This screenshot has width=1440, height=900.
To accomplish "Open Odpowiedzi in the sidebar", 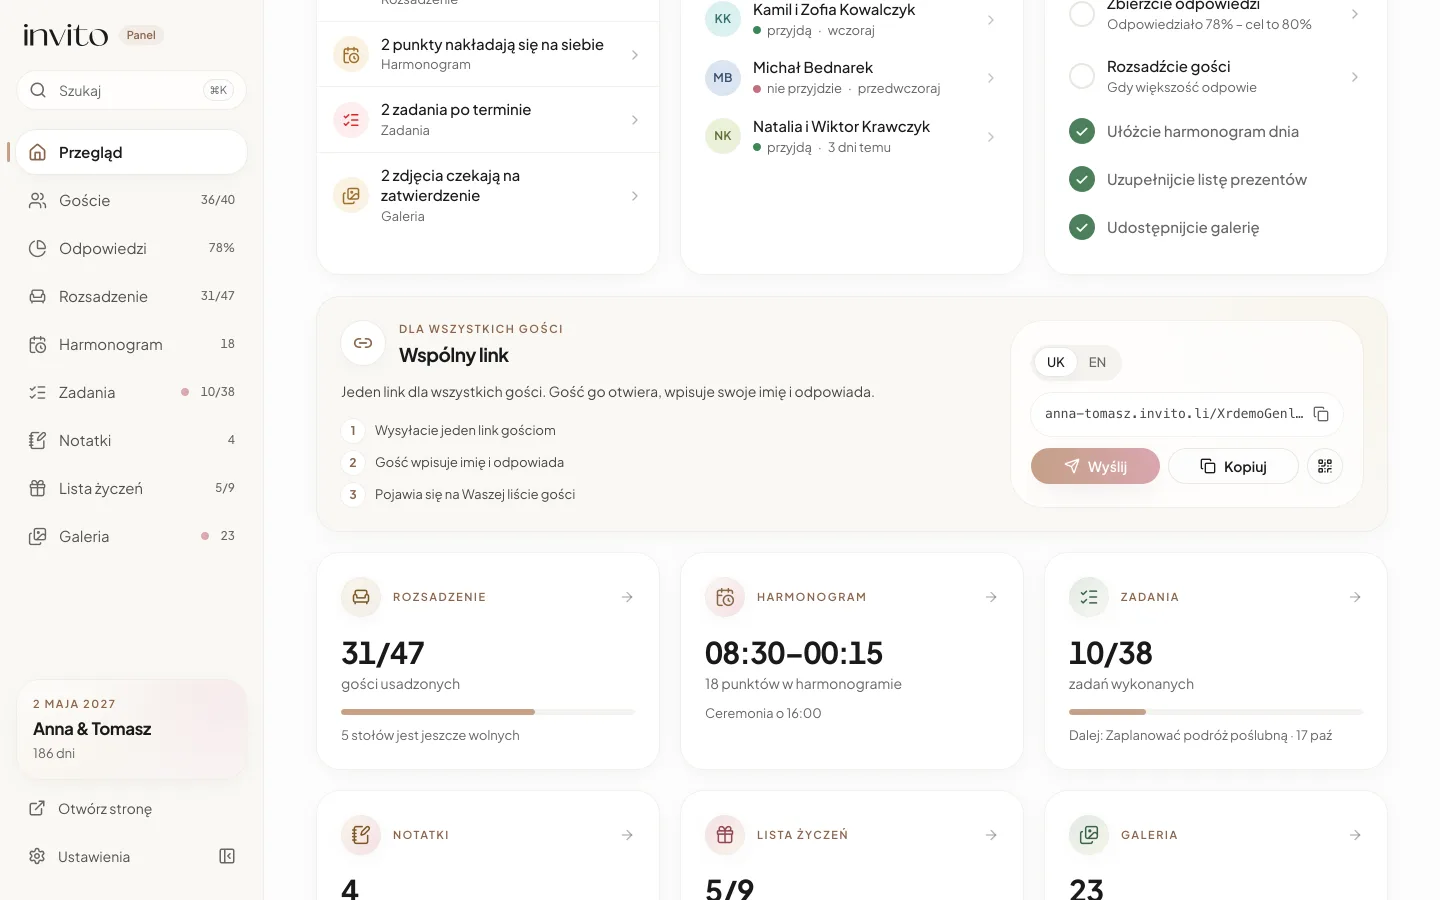I will (x=132, y=249).
